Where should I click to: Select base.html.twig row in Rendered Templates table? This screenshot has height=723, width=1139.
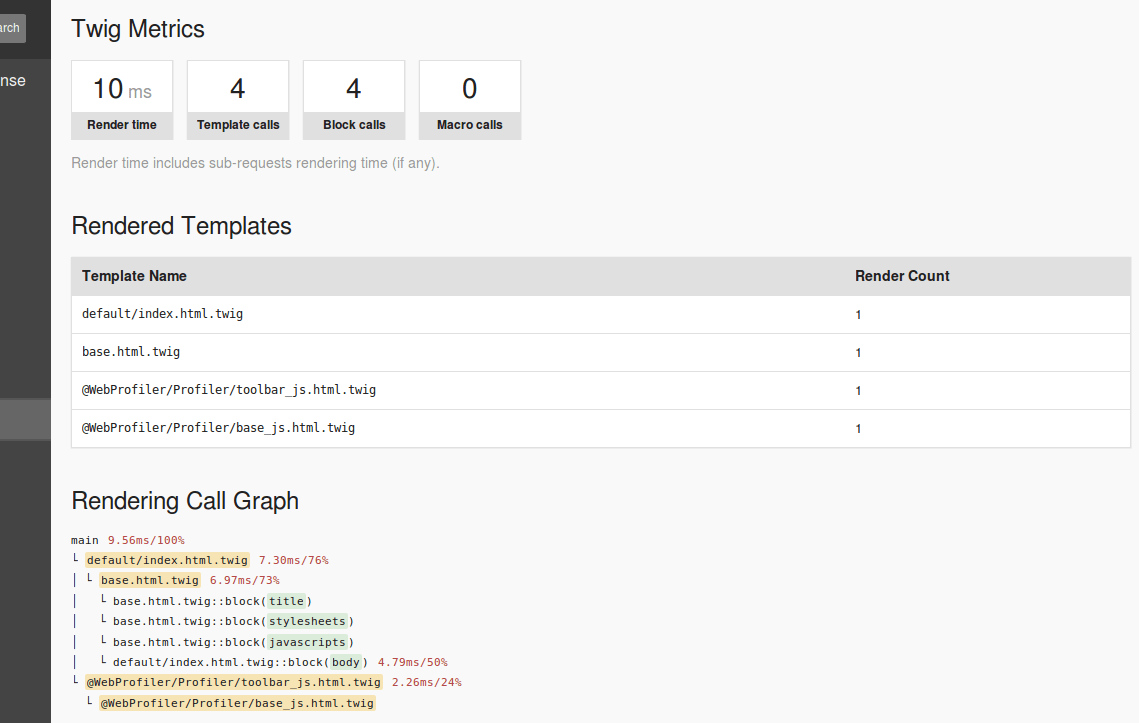(x=131, y=352)
